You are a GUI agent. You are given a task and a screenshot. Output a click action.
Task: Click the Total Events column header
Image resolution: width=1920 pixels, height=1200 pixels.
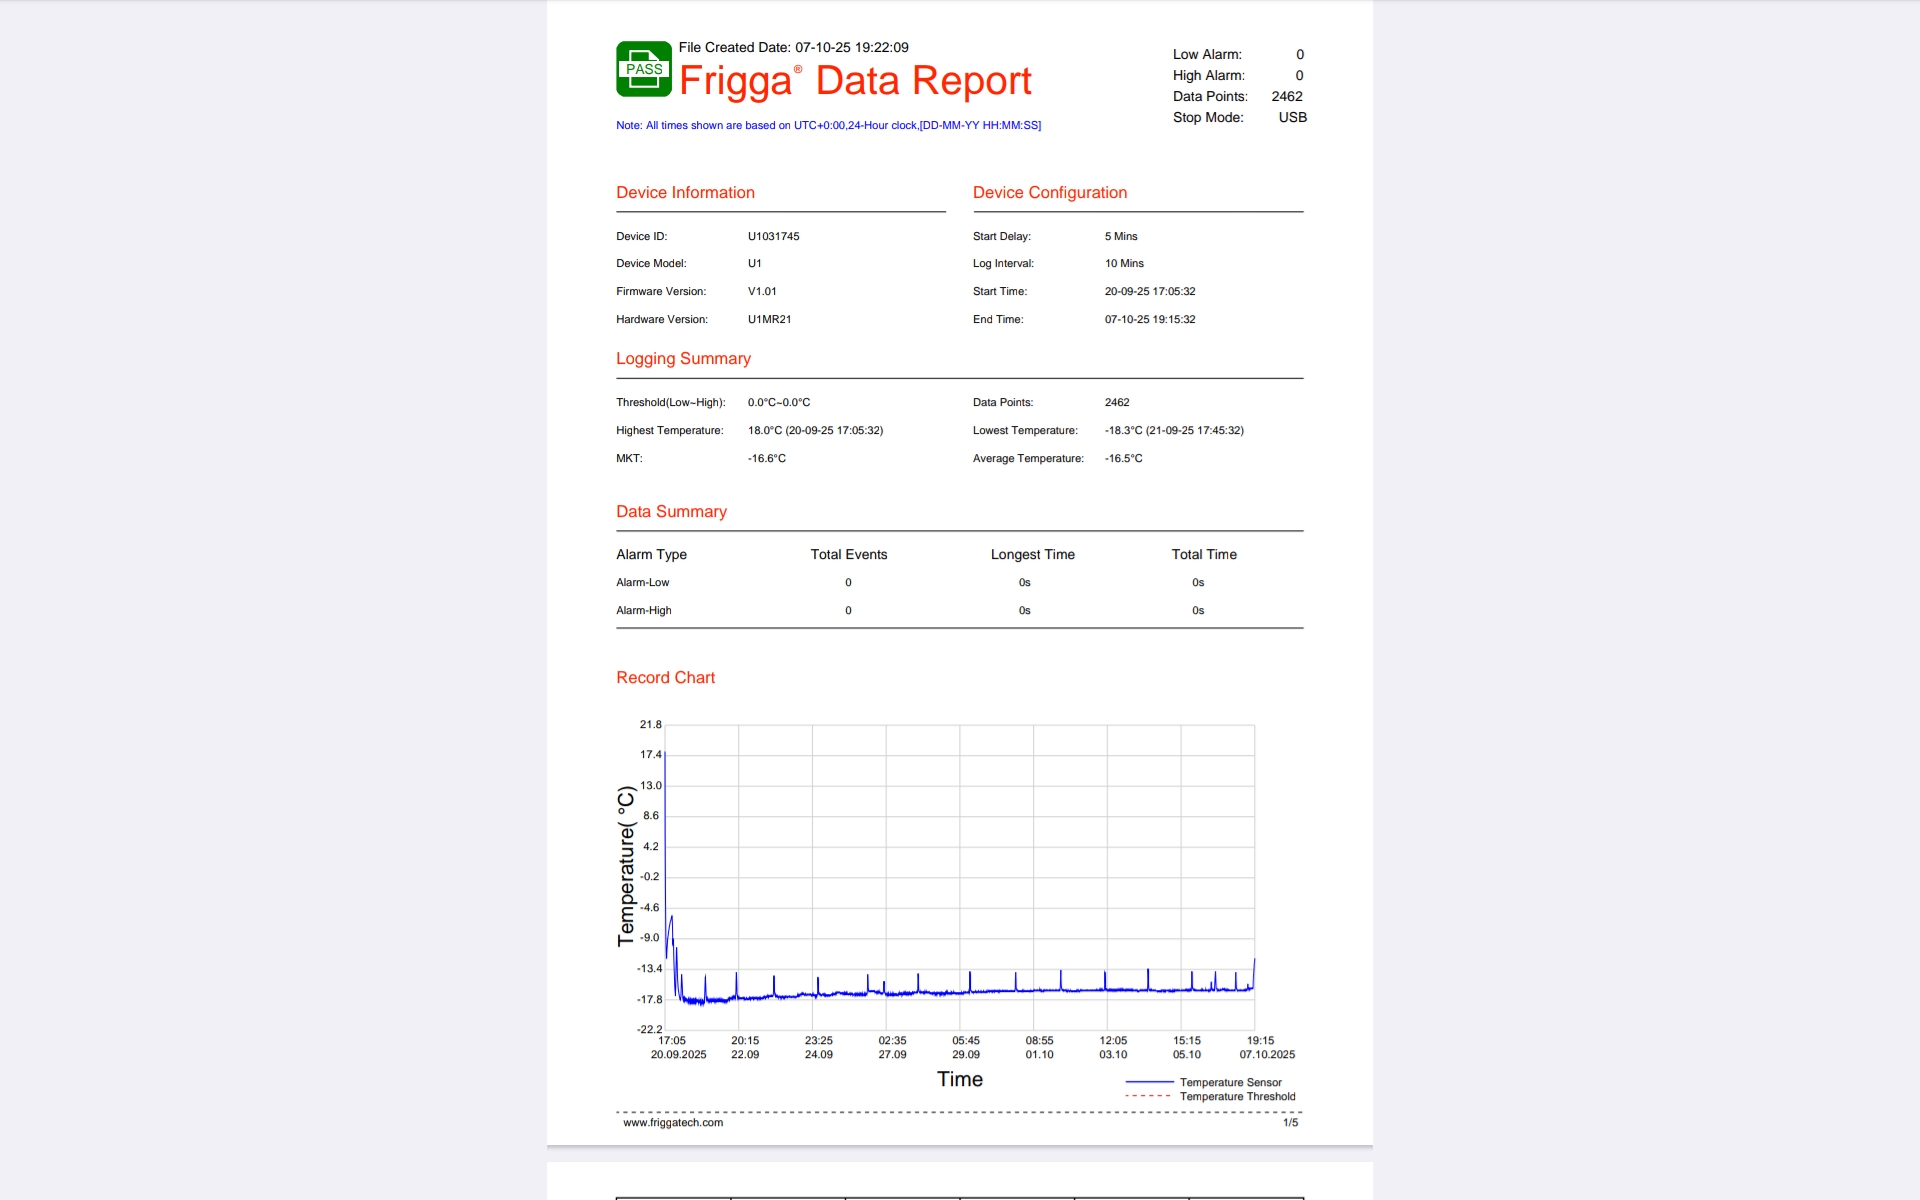pyautogui.click(x=848, y=554)
